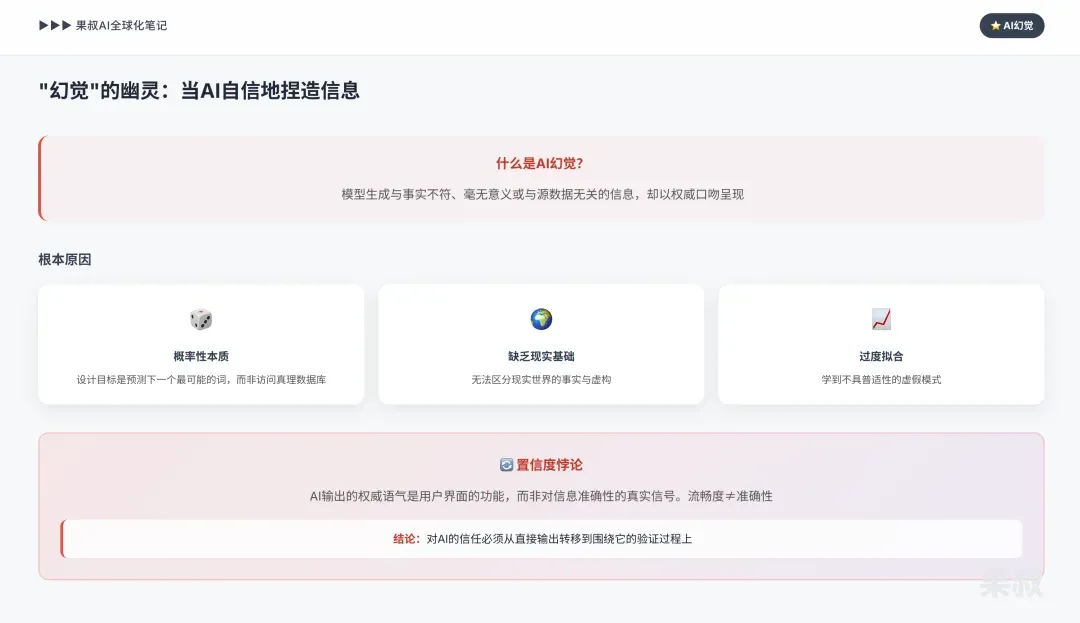Screen dimensions: 1080x623
Task: Click the 果叔 watermark logo
Action: click(1010, 583)
